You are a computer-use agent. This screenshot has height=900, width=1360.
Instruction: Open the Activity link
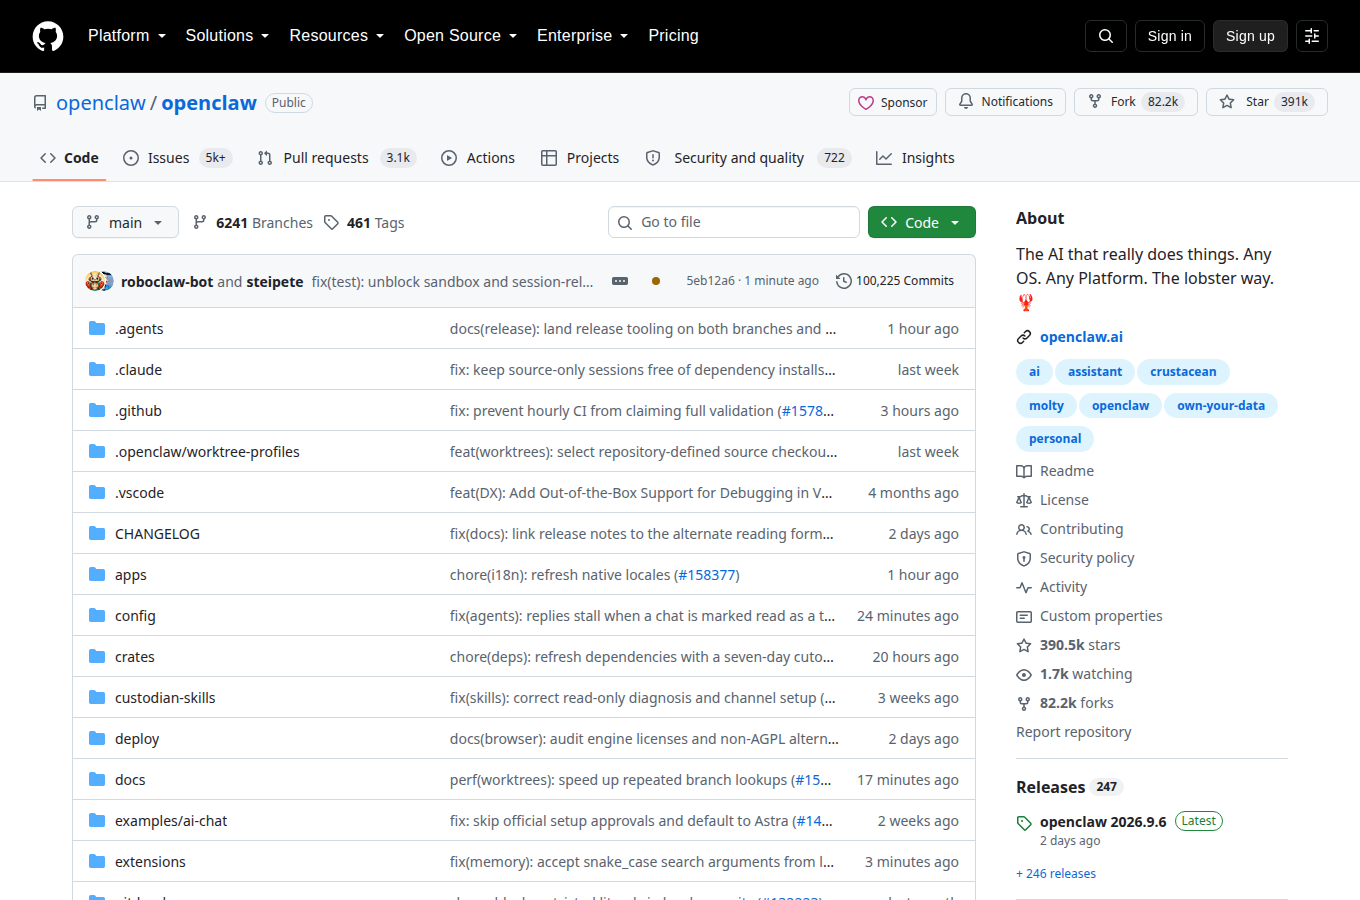[x=1052, y=587]
